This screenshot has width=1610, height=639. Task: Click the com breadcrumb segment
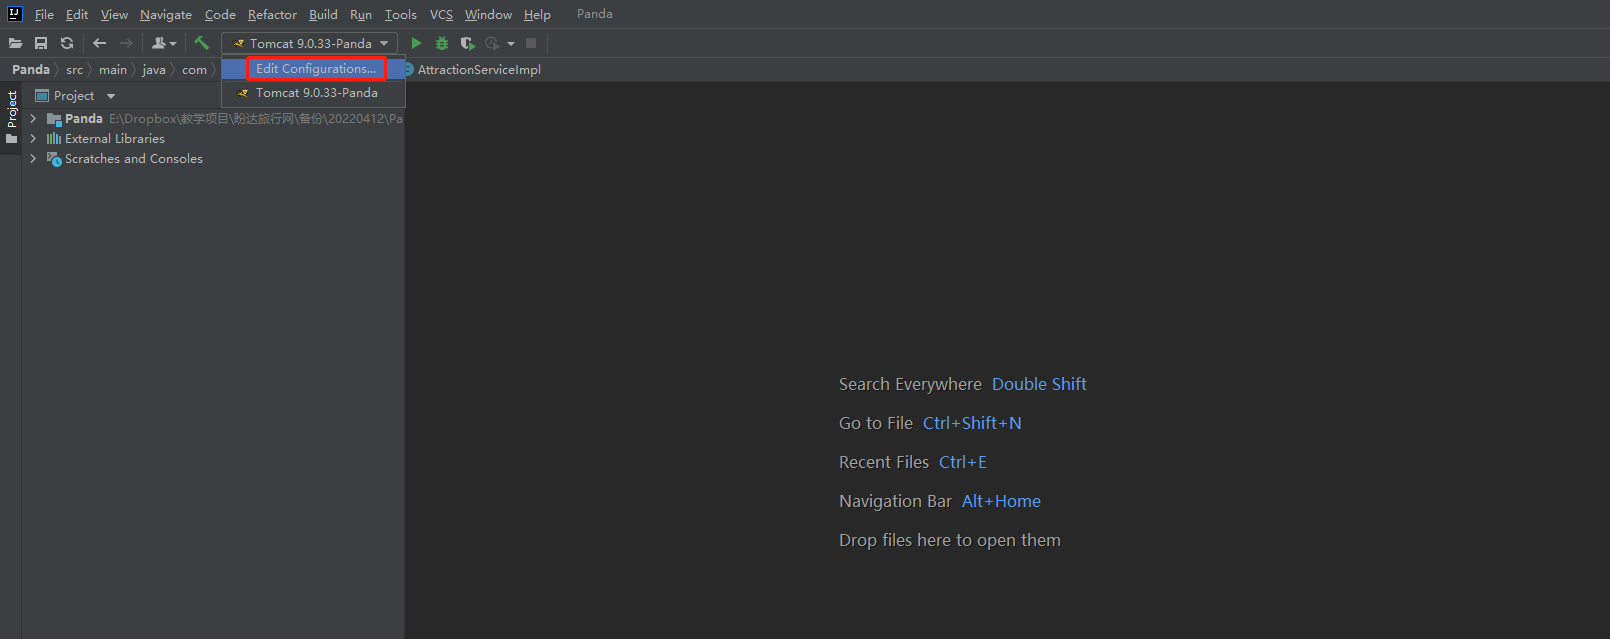(x=194, y=69)
